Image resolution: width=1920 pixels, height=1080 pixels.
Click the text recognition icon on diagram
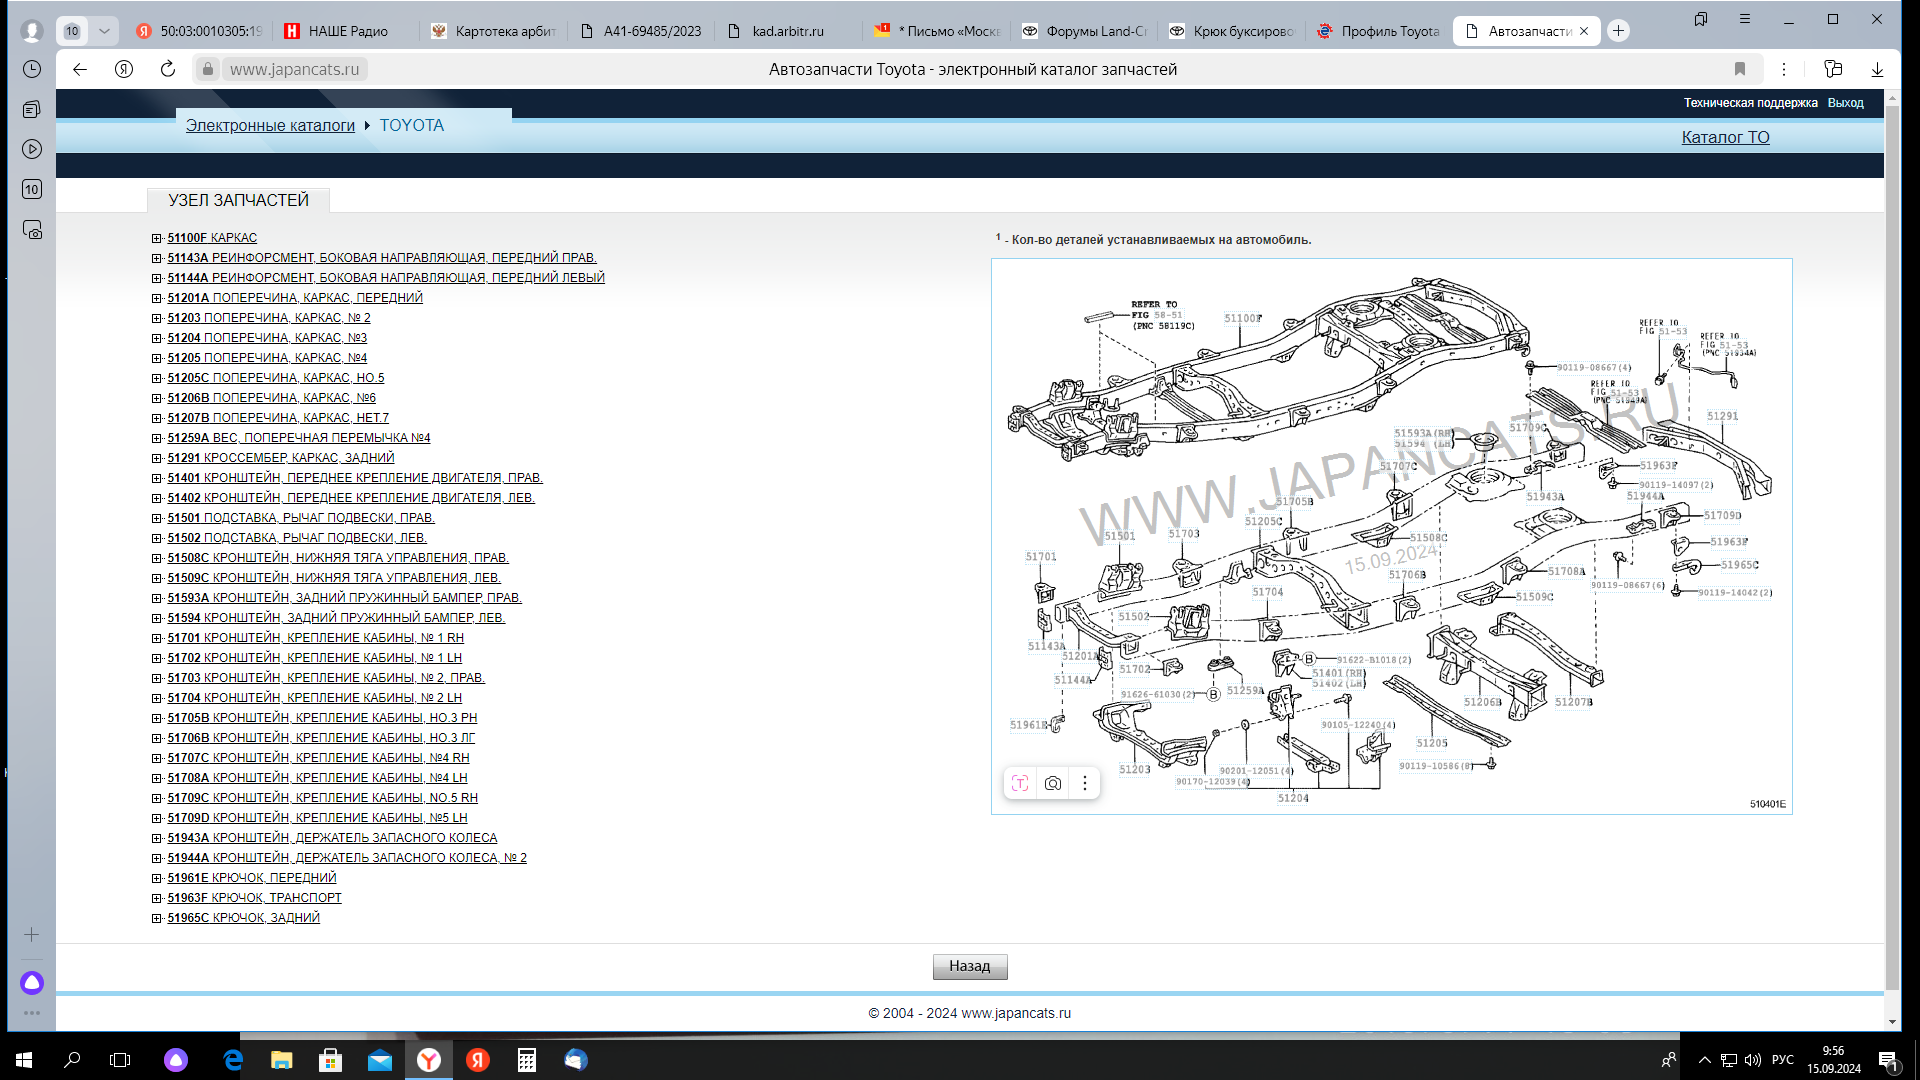pyautogui.click(x=1020, y=784)
